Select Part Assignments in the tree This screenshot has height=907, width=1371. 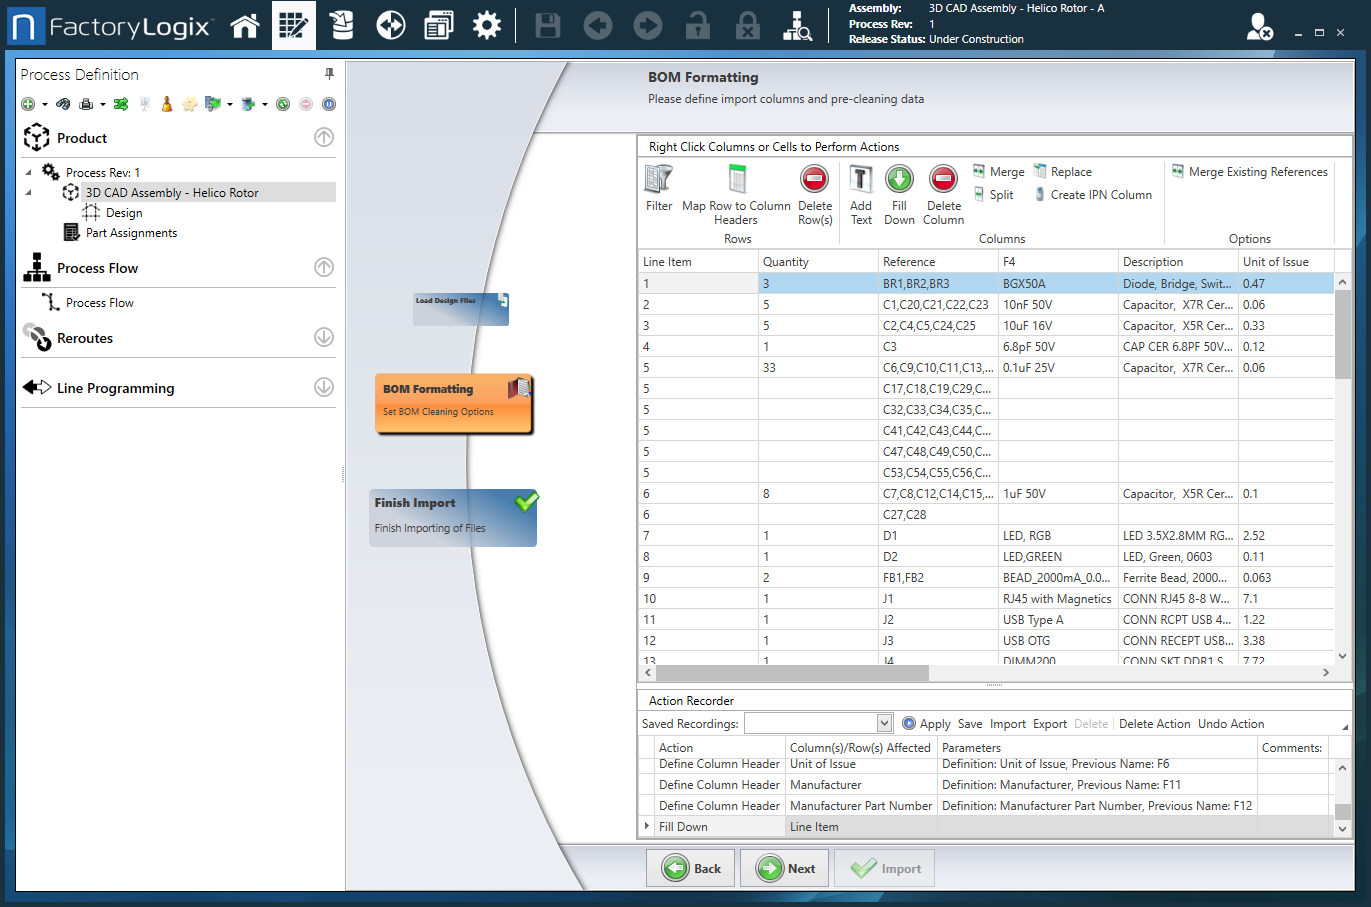pos(131,233)
